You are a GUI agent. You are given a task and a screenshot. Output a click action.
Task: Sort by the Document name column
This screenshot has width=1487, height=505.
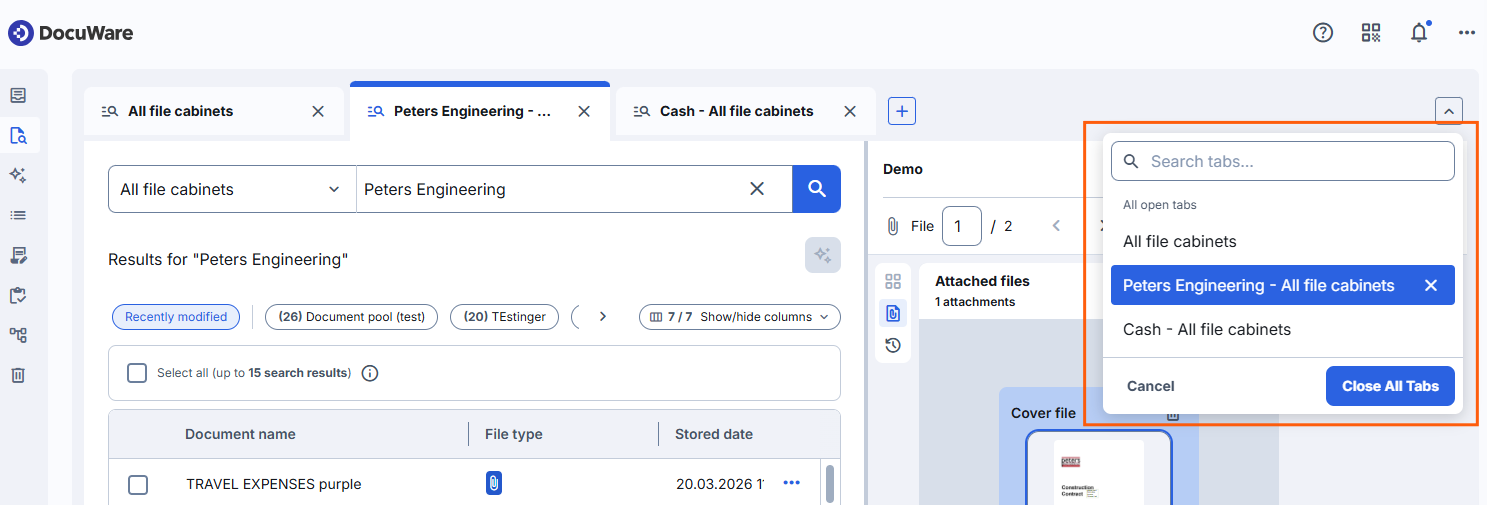click(240, 434)
